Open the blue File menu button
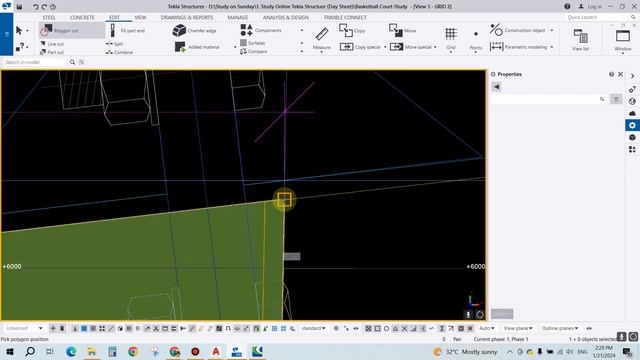640x360 pixels. tap(7, 34)
